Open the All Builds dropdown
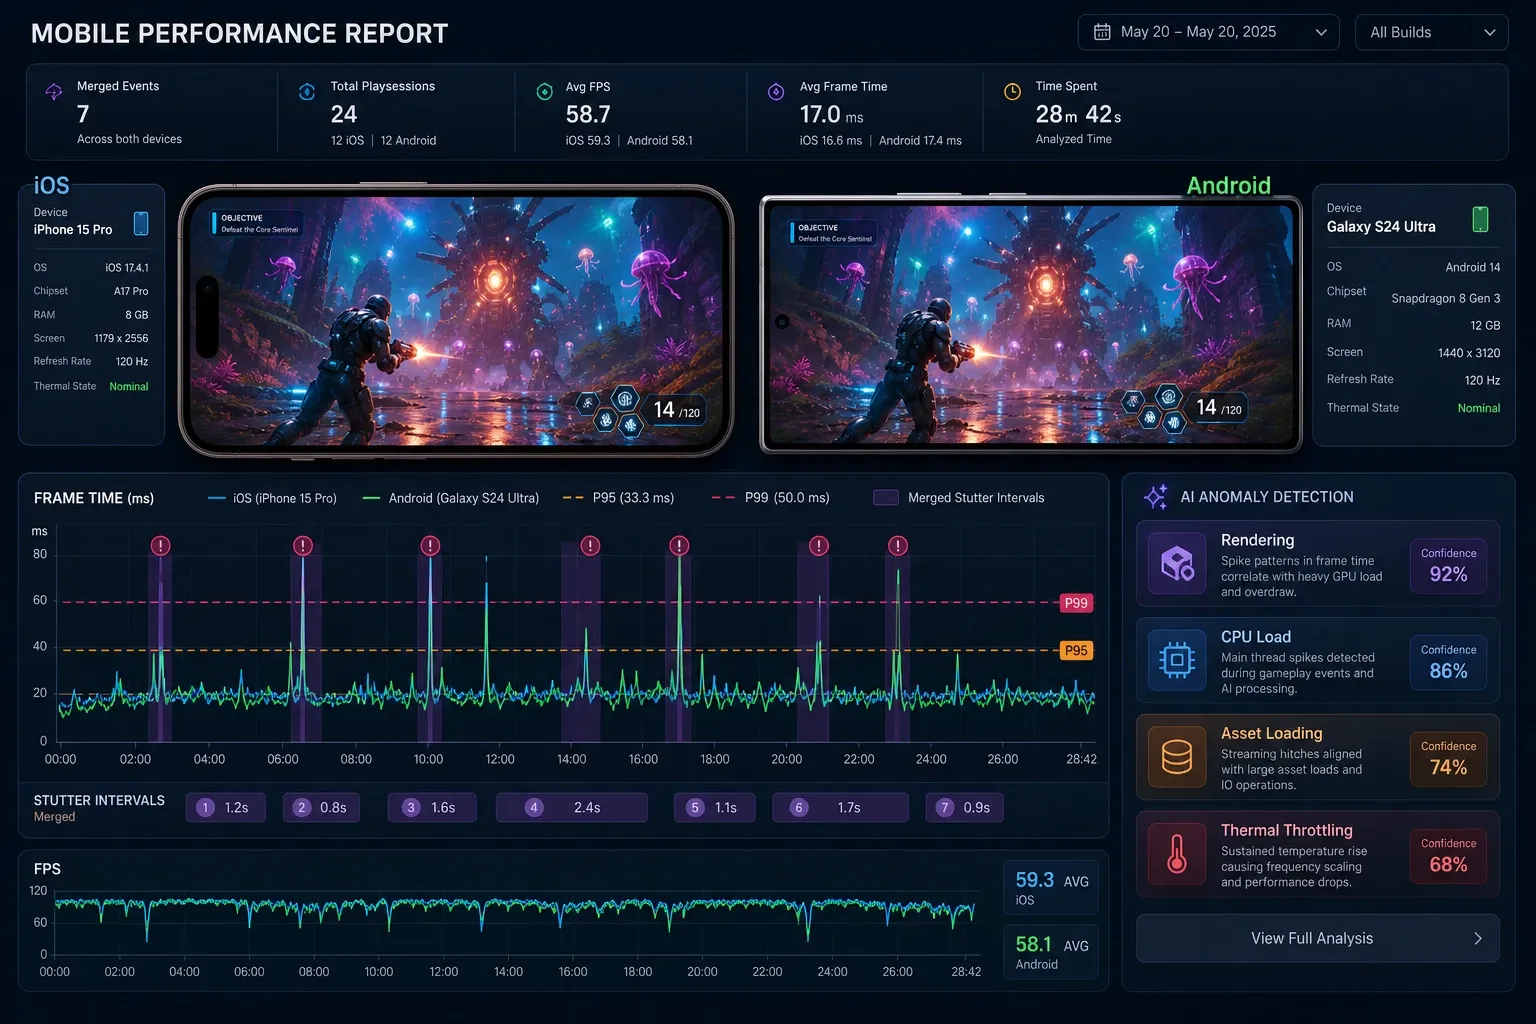This screenshot has height=1024, width=1536. (x=1431, y=32)
